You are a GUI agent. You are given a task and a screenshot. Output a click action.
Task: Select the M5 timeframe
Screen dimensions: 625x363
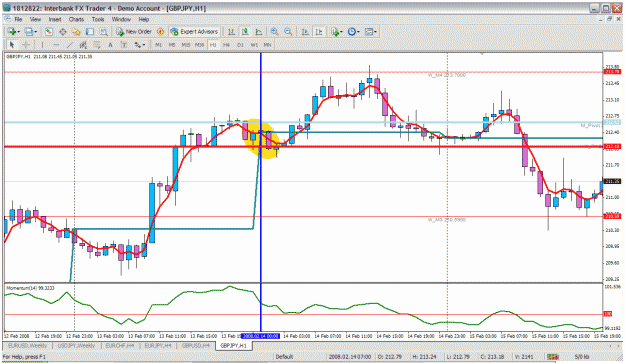point(172,45)
